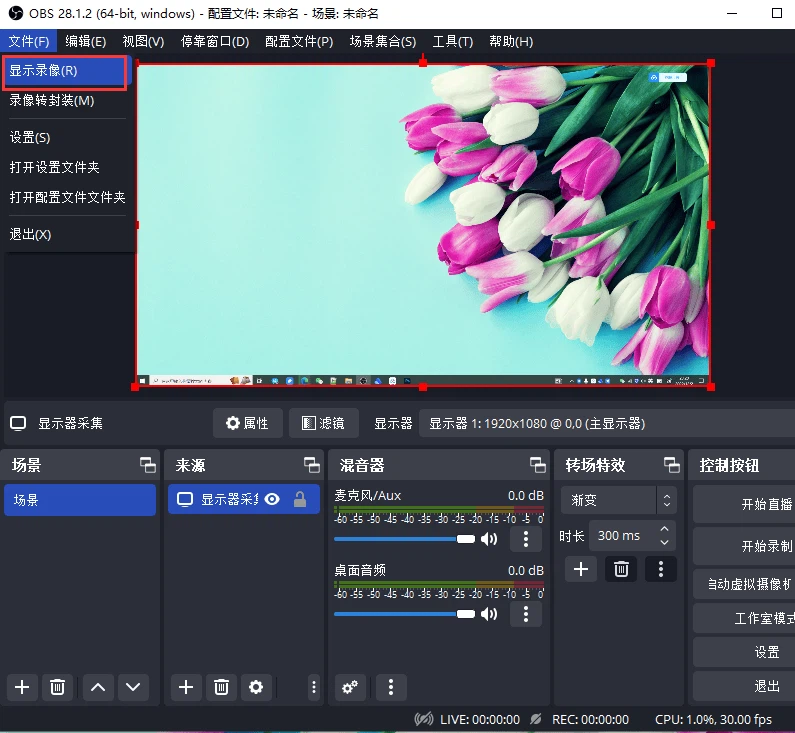Screen dimensions: 795x733
Task: Add a source with the plus icon
Action: coord(186,687)
